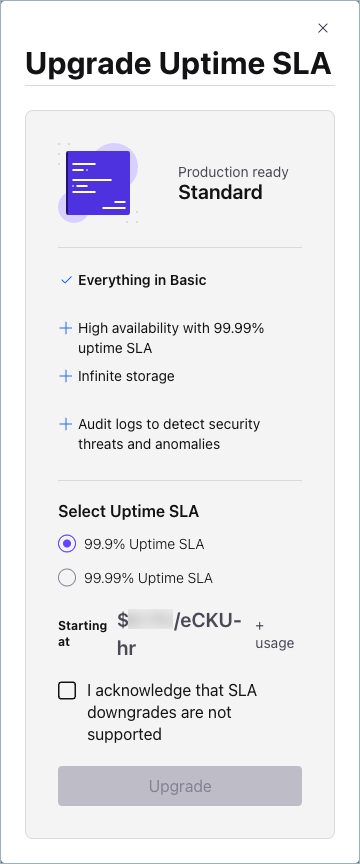Click the 'Upgrade Uptime SLA' dialog title
360x864 pixels.
(178, 64)
